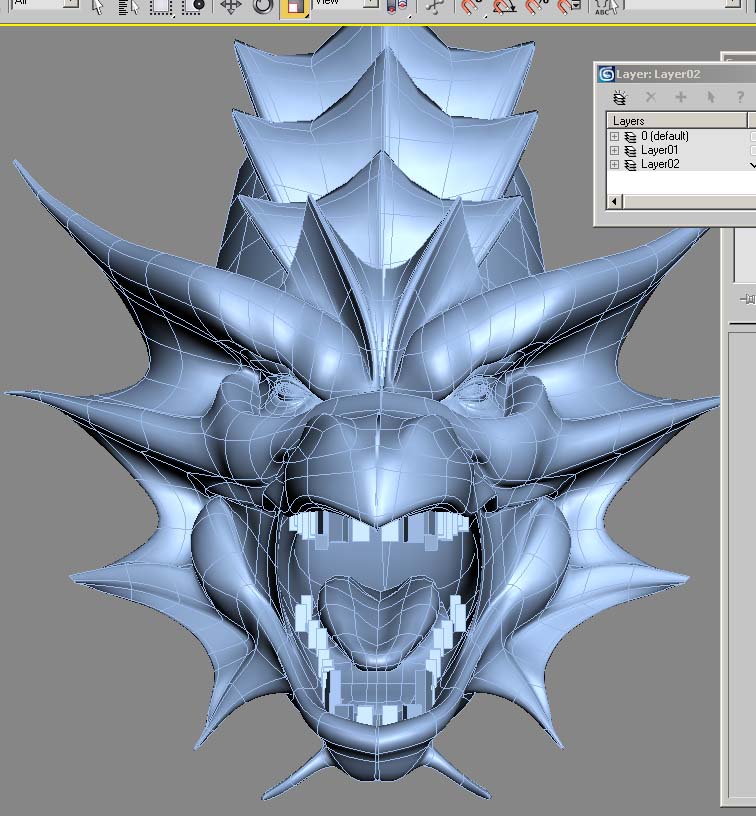Click the left scroll arrow in Layer dialog
This screenshot has width=756, height=816.
[x=614, y=201]
